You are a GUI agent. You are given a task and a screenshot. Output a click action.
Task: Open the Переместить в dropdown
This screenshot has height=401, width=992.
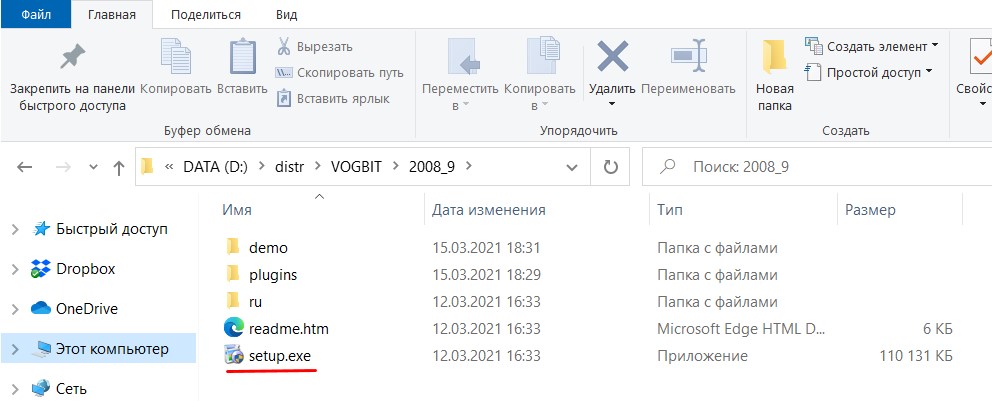pos(460,106)
